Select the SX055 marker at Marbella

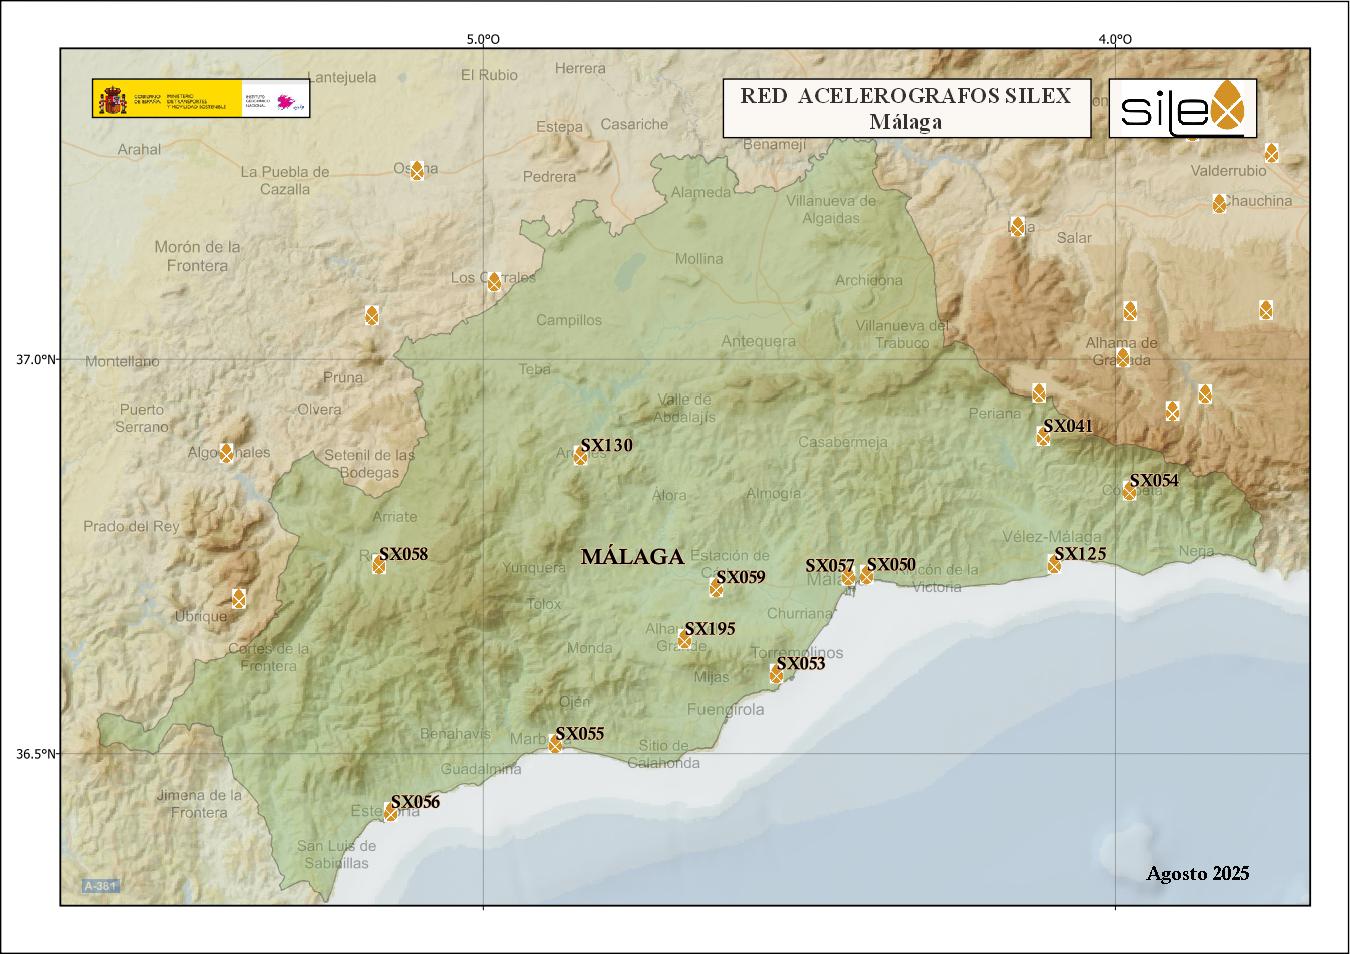tap(555, 744)
